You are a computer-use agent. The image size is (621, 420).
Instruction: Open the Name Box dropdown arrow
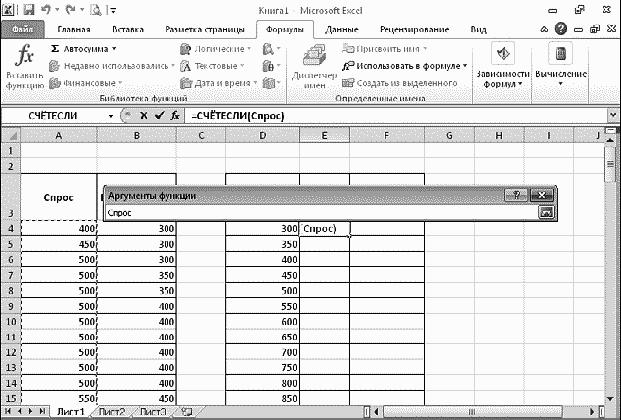[111, 116]
